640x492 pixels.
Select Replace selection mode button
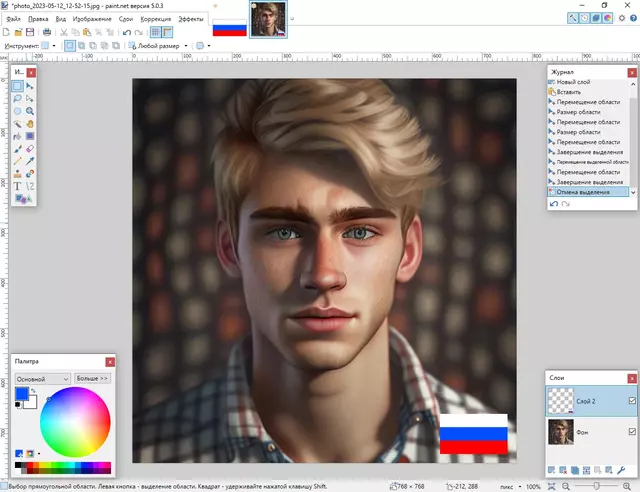tap(70, 46)
